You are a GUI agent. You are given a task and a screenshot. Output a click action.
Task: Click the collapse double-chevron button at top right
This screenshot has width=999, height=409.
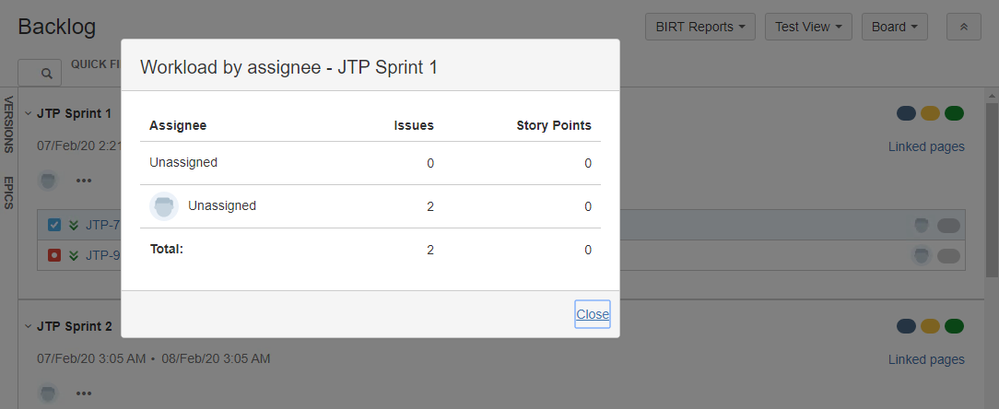[x=963, y=27]
